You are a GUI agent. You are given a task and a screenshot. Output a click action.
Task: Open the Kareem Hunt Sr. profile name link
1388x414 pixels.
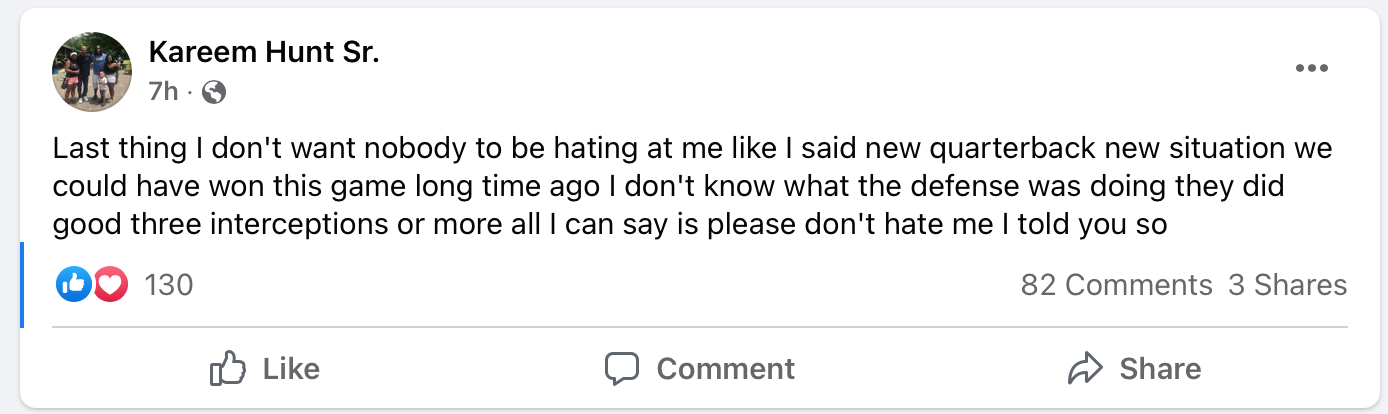(x=263, y=54)
